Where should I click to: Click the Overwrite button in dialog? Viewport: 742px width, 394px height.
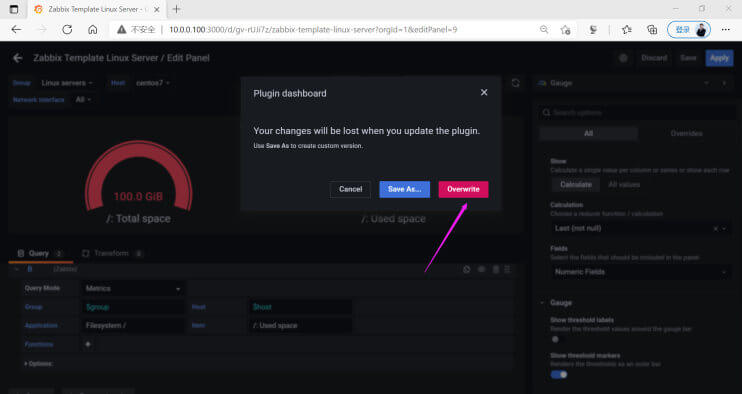click(x=463, y=189)
